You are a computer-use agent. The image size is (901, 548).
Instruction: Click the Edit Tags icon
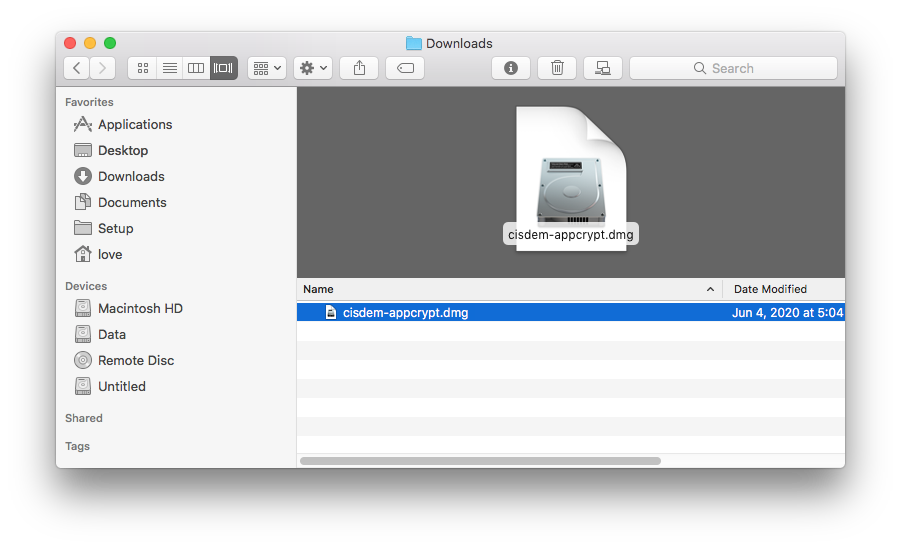pos(405,68)
